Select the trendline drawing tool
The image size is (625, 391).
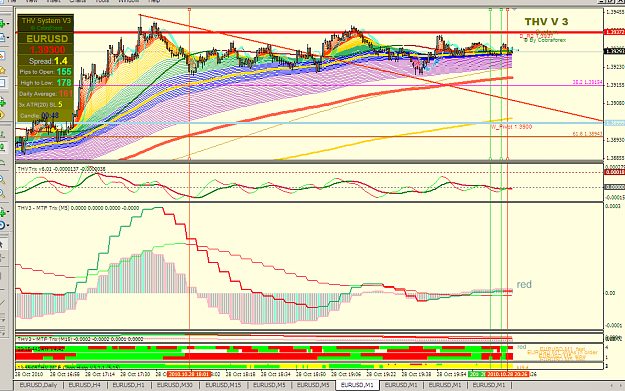point(2,303)
